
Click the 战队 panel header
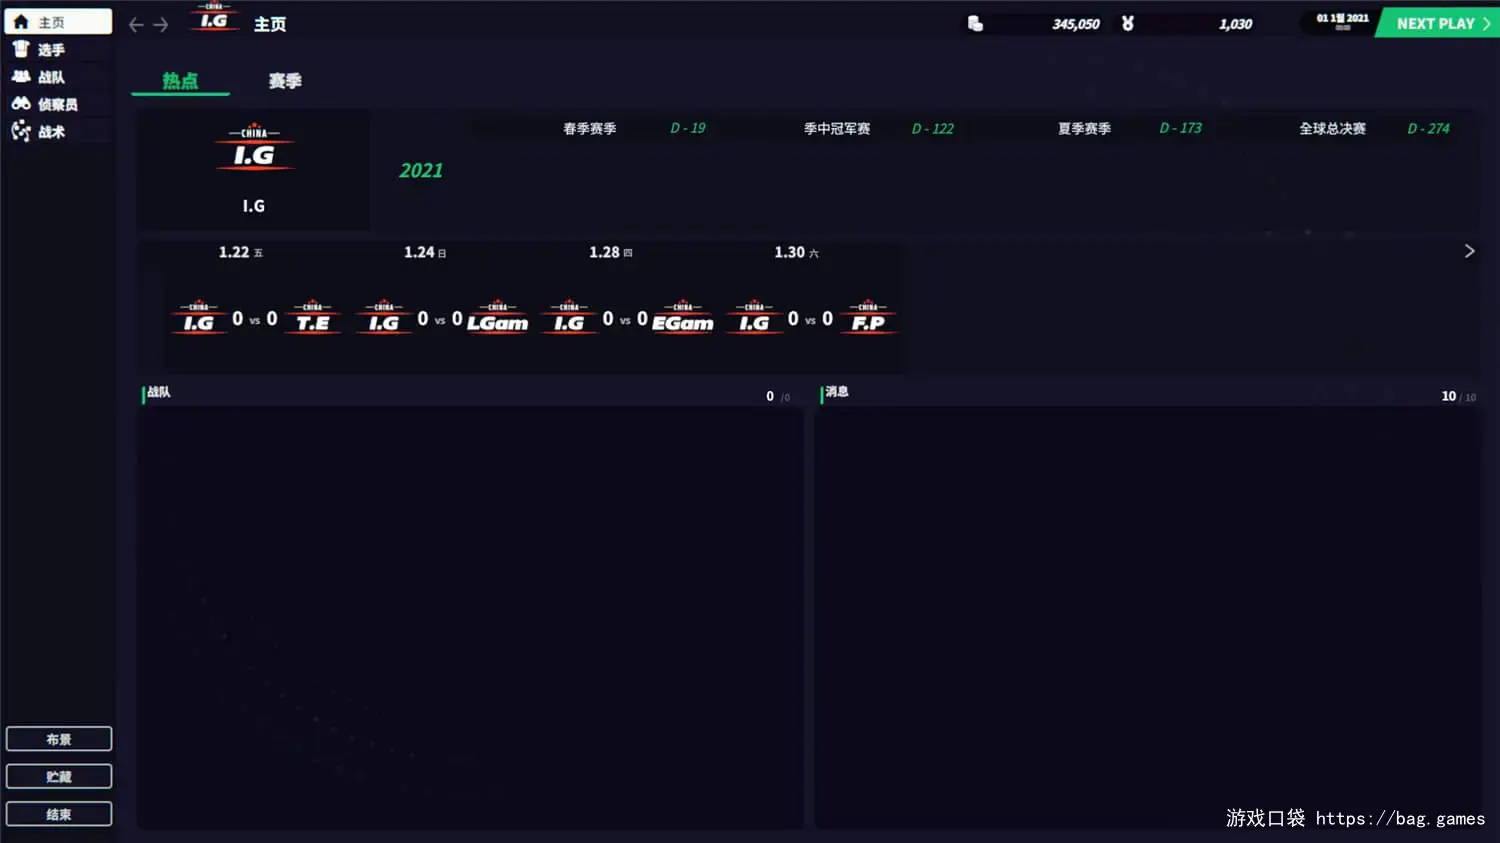(x=159, y=392)
